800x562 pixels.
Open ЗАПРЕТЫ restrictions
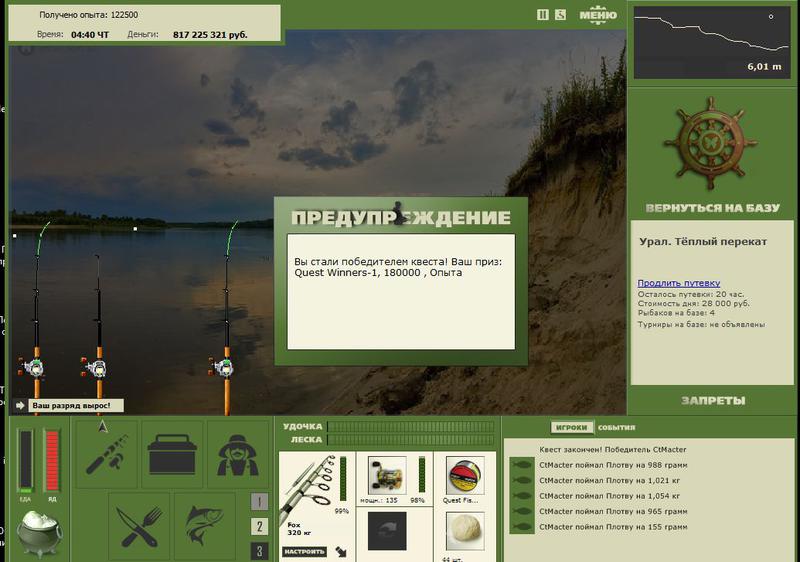pyautogui.click(x=713, y=401)
